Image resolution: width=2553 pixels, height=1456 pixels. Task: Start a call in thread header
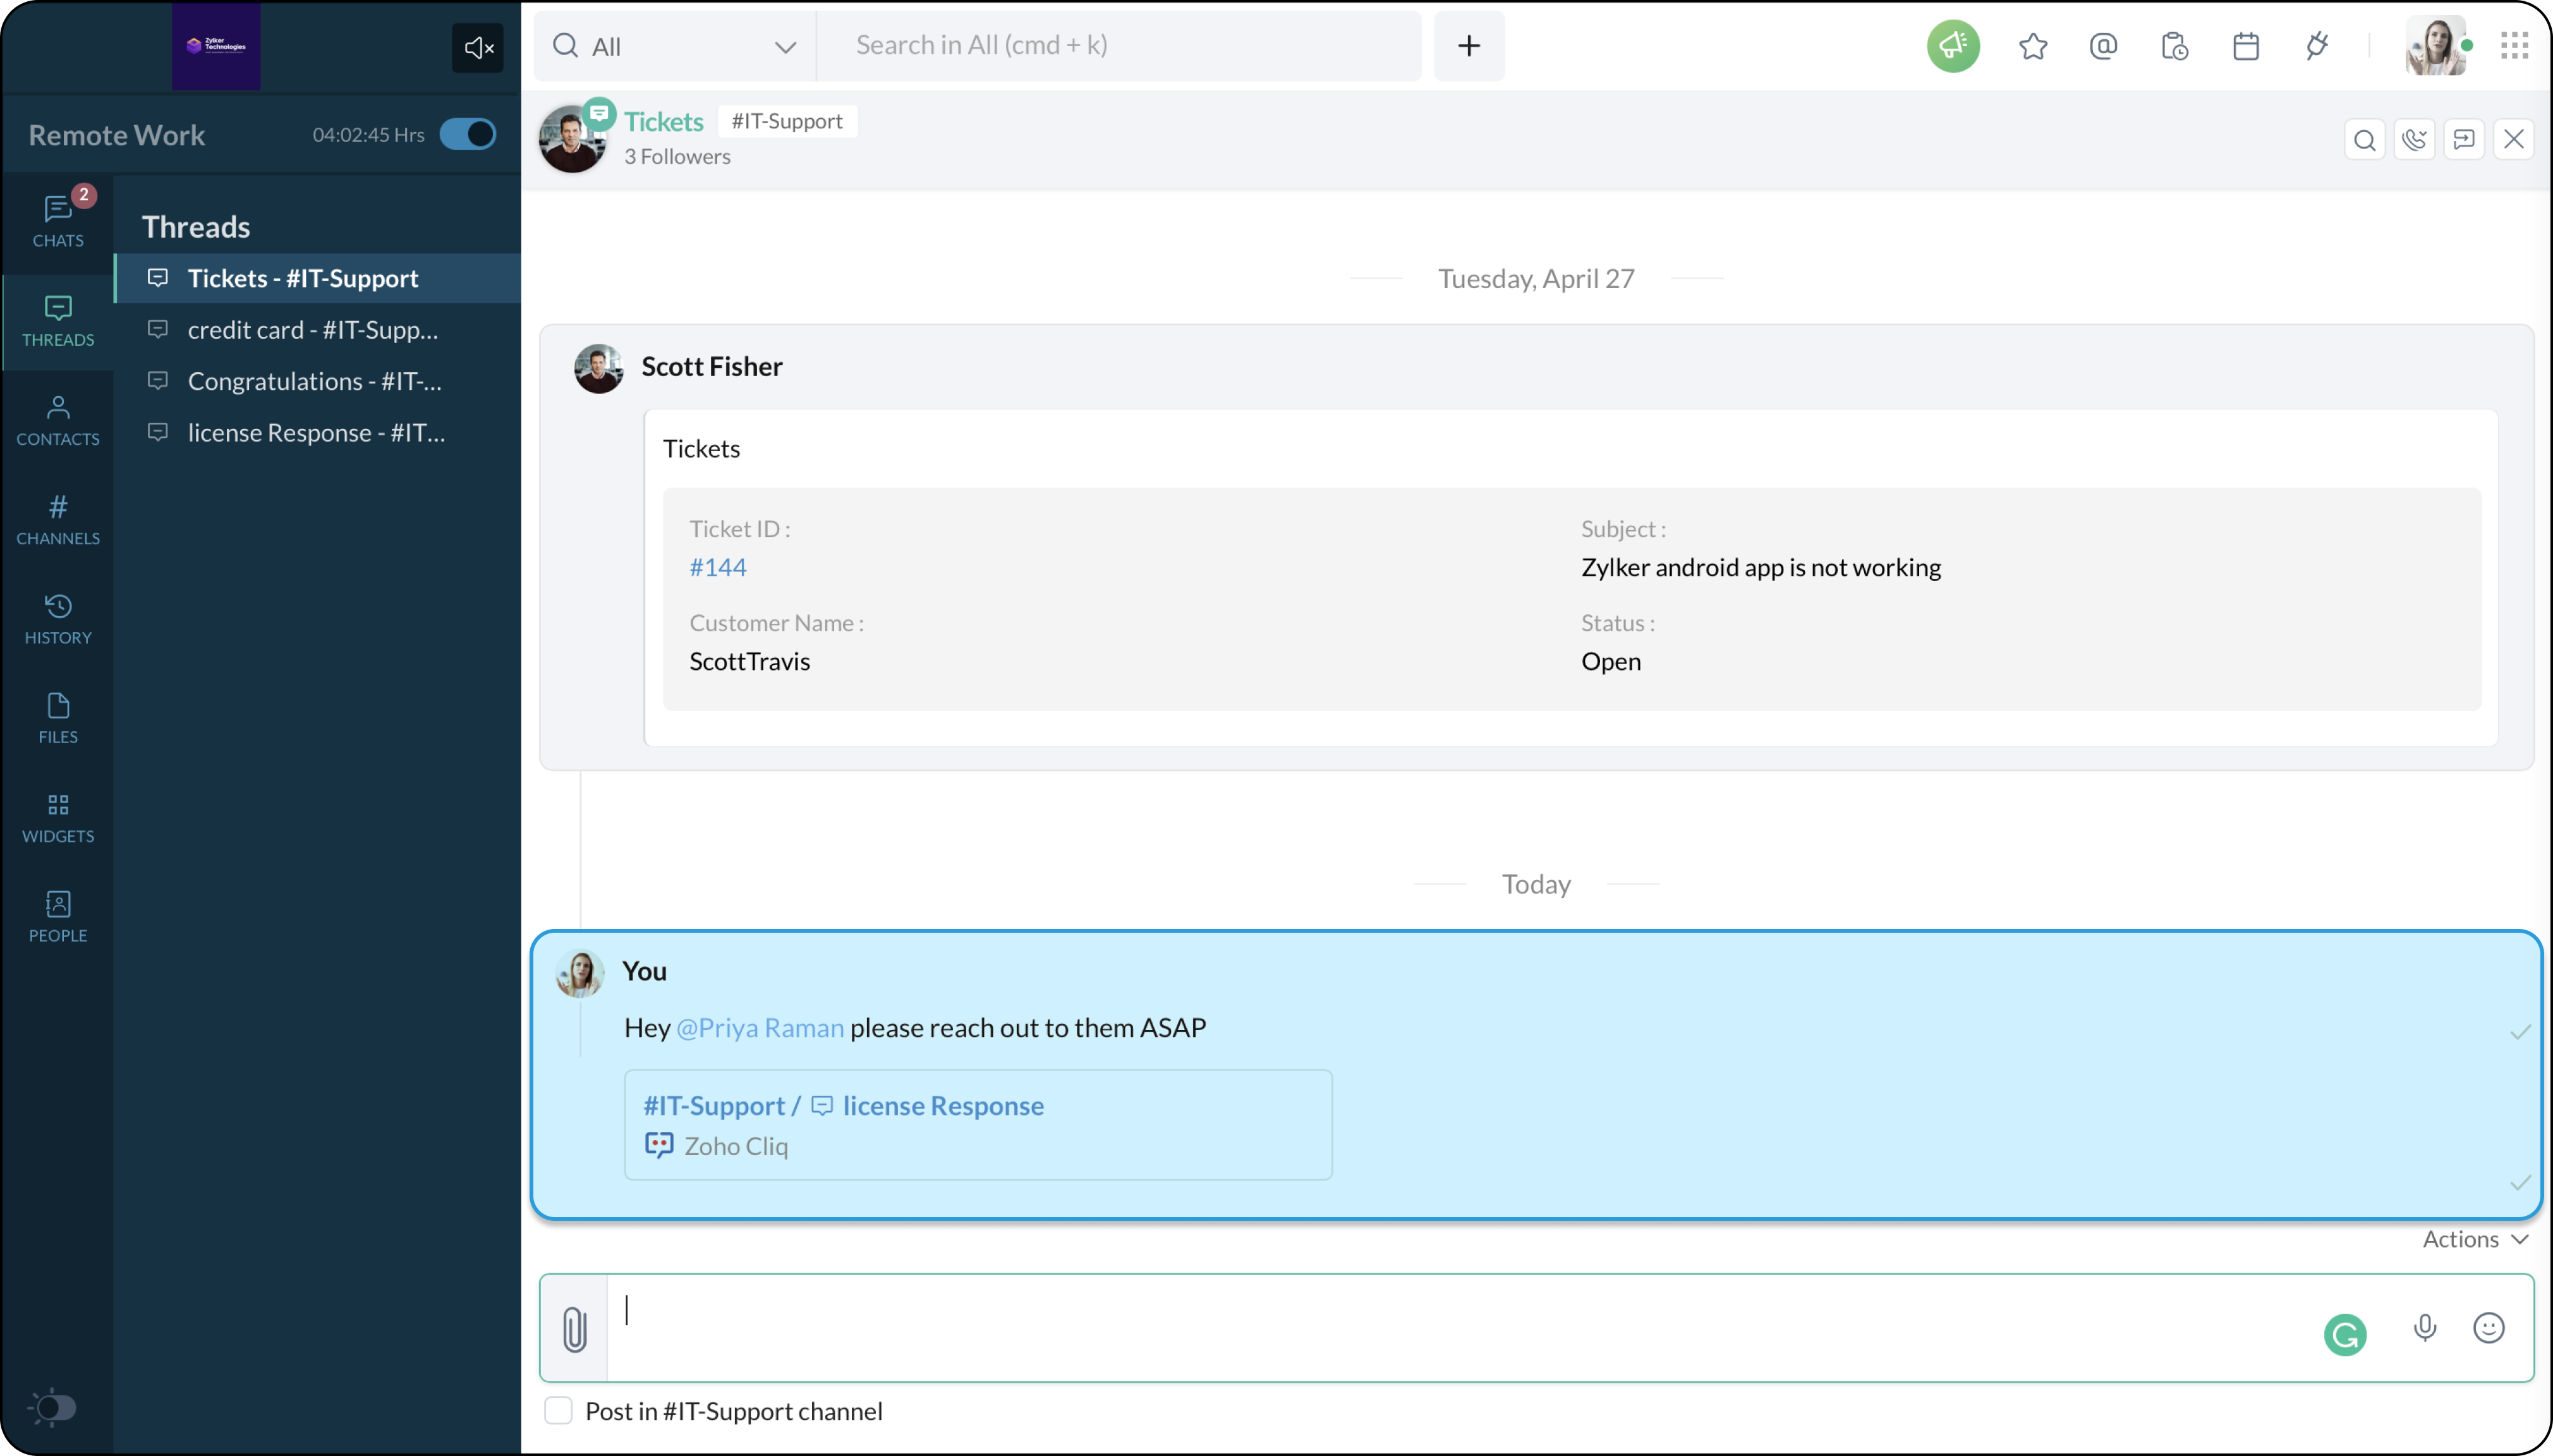[x=2414, y=139]
